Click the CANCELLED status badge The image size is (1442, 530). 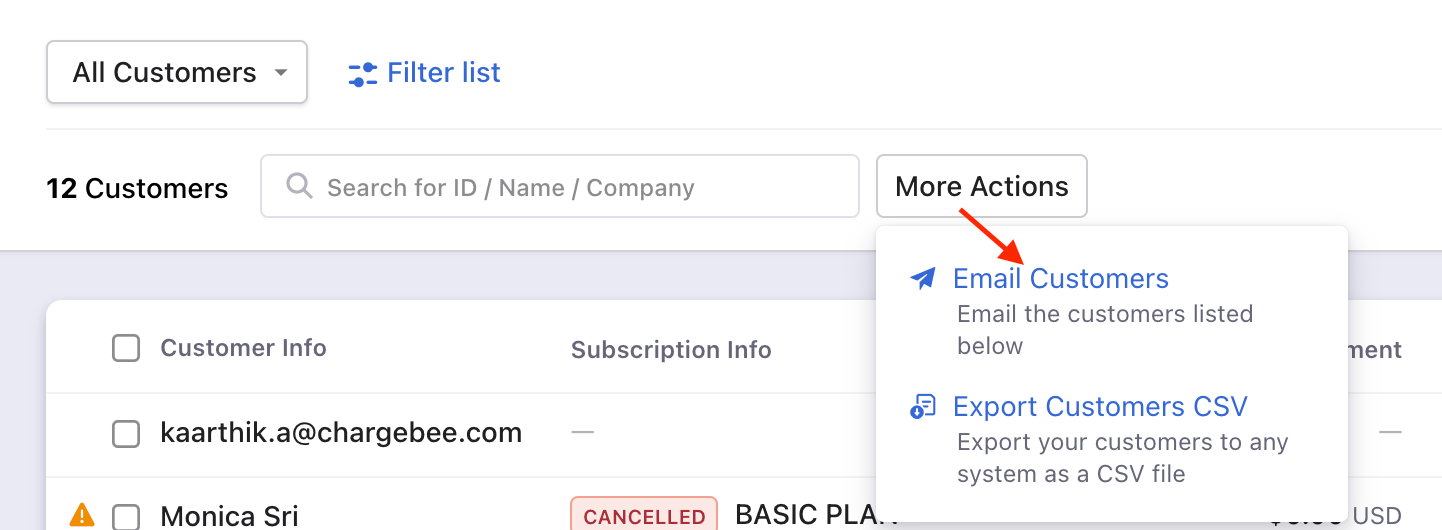point(643,516)
